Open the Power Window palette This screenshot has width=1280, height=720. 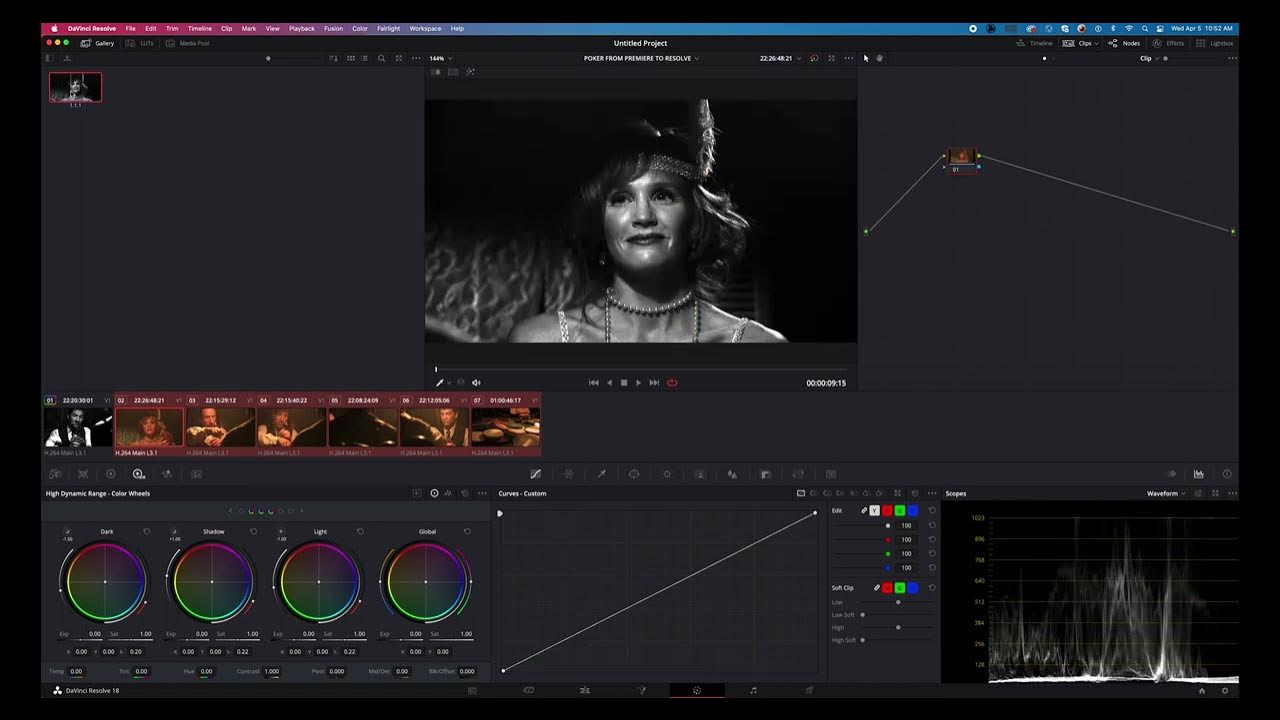pos(634,474)
